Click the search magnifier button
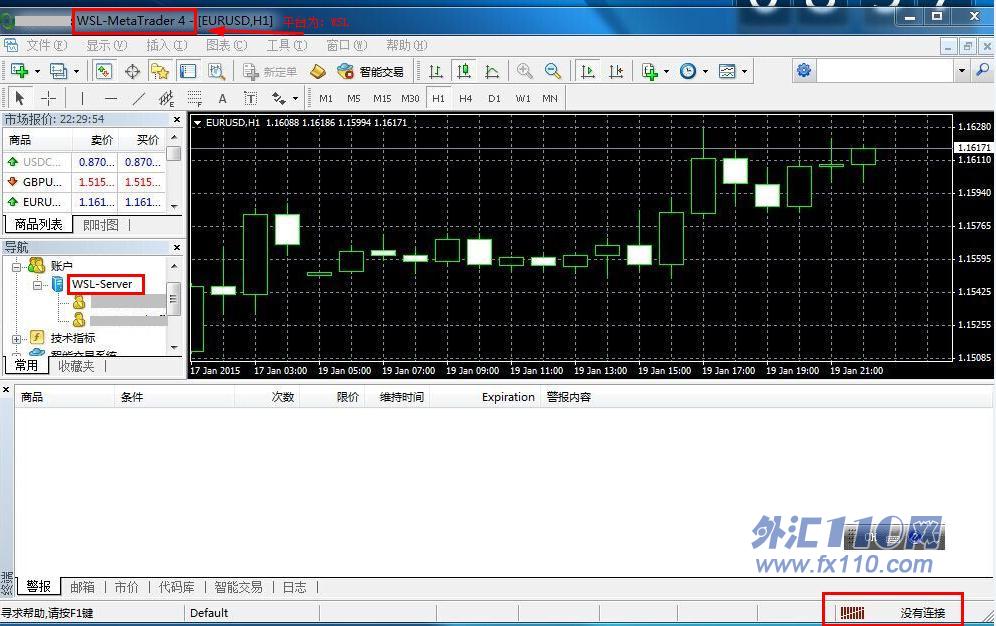This screenshot has width=996, height=626. click(x=983, y=70)
